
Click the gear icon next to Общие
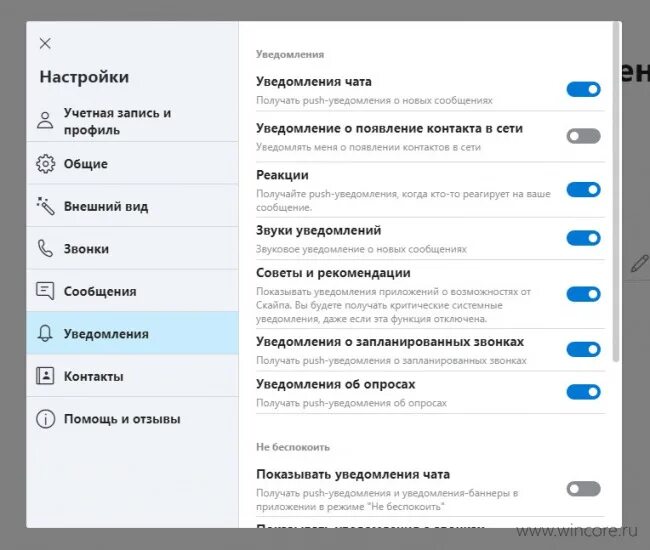coord(45,163)
